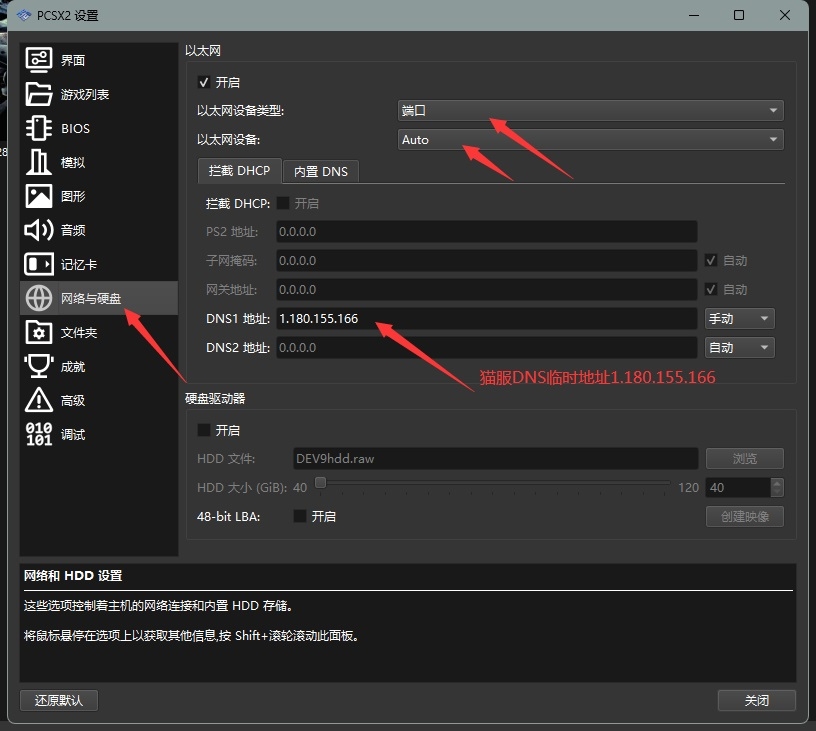
Task: Minimize the PCSX2 设置 window
Action: pyautogui.click(x=694, y=15)
